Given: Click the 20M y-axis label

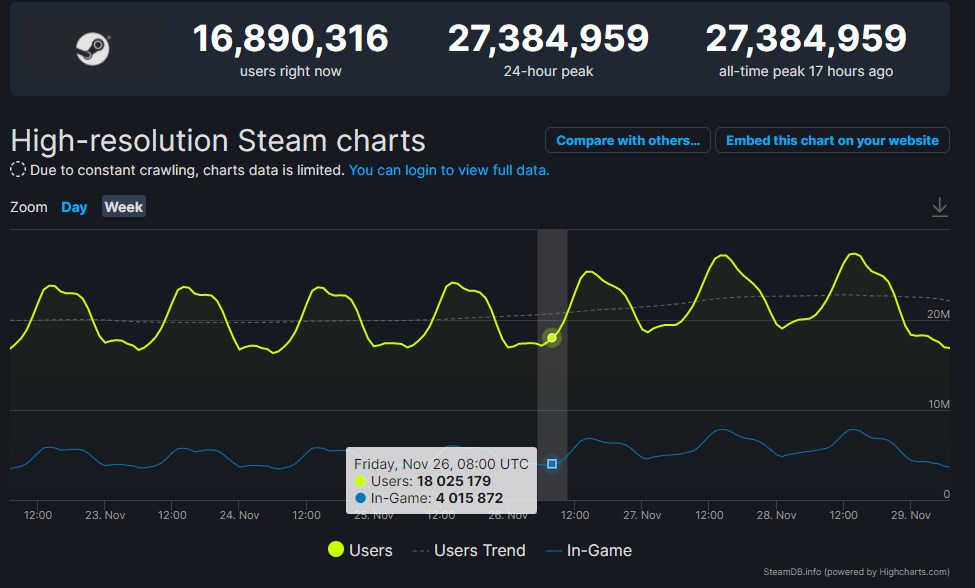Looking at the screenshot, I should pyautogui.click(x=938, y=315).
